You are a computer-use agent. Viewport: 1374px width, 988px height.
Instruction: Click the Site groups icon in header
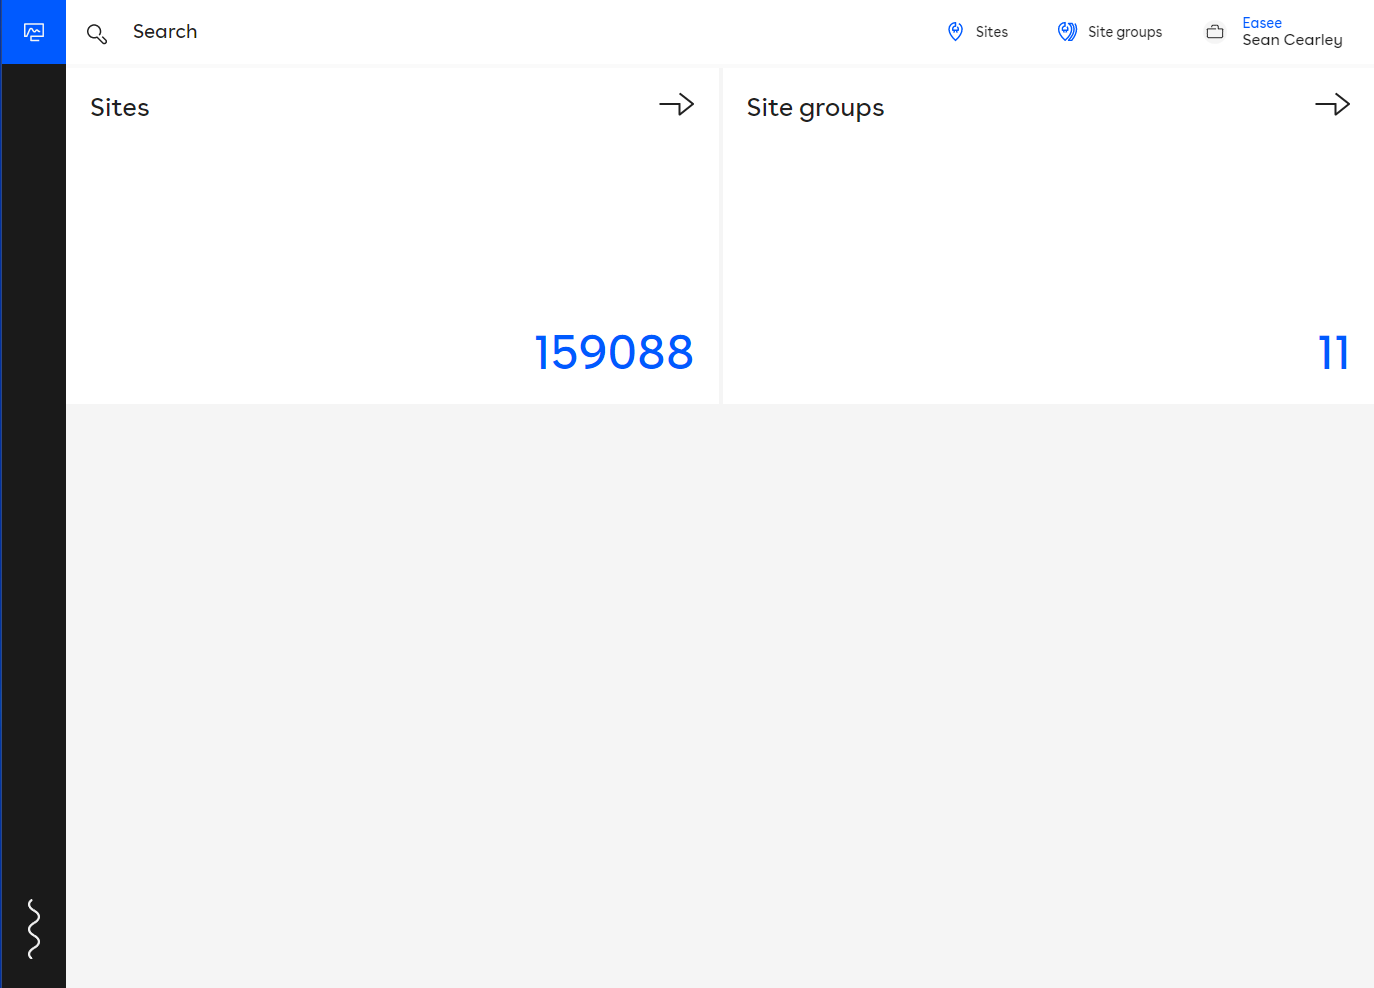pyautogui.click(x=1067, y=32)
